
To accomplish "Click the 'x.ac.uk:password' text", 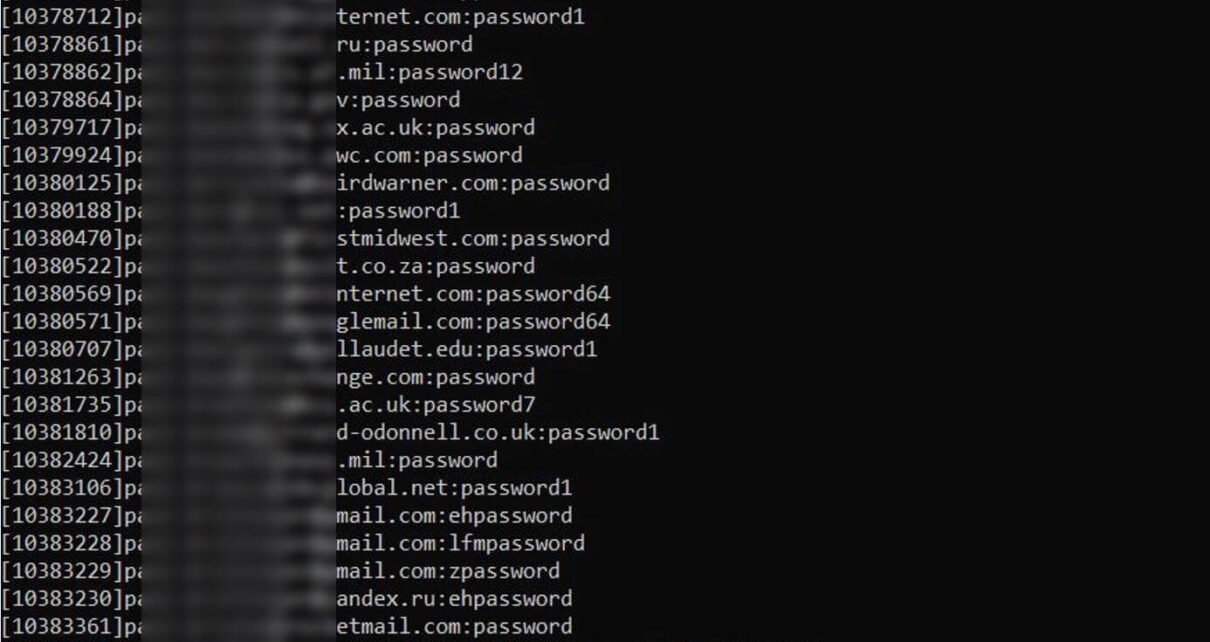I will coord(436,128).
